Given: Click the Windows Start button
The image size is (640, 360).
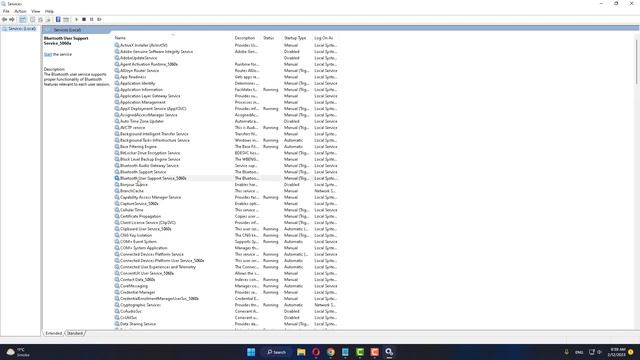Looking at the screenshot, I should point(251,352).
